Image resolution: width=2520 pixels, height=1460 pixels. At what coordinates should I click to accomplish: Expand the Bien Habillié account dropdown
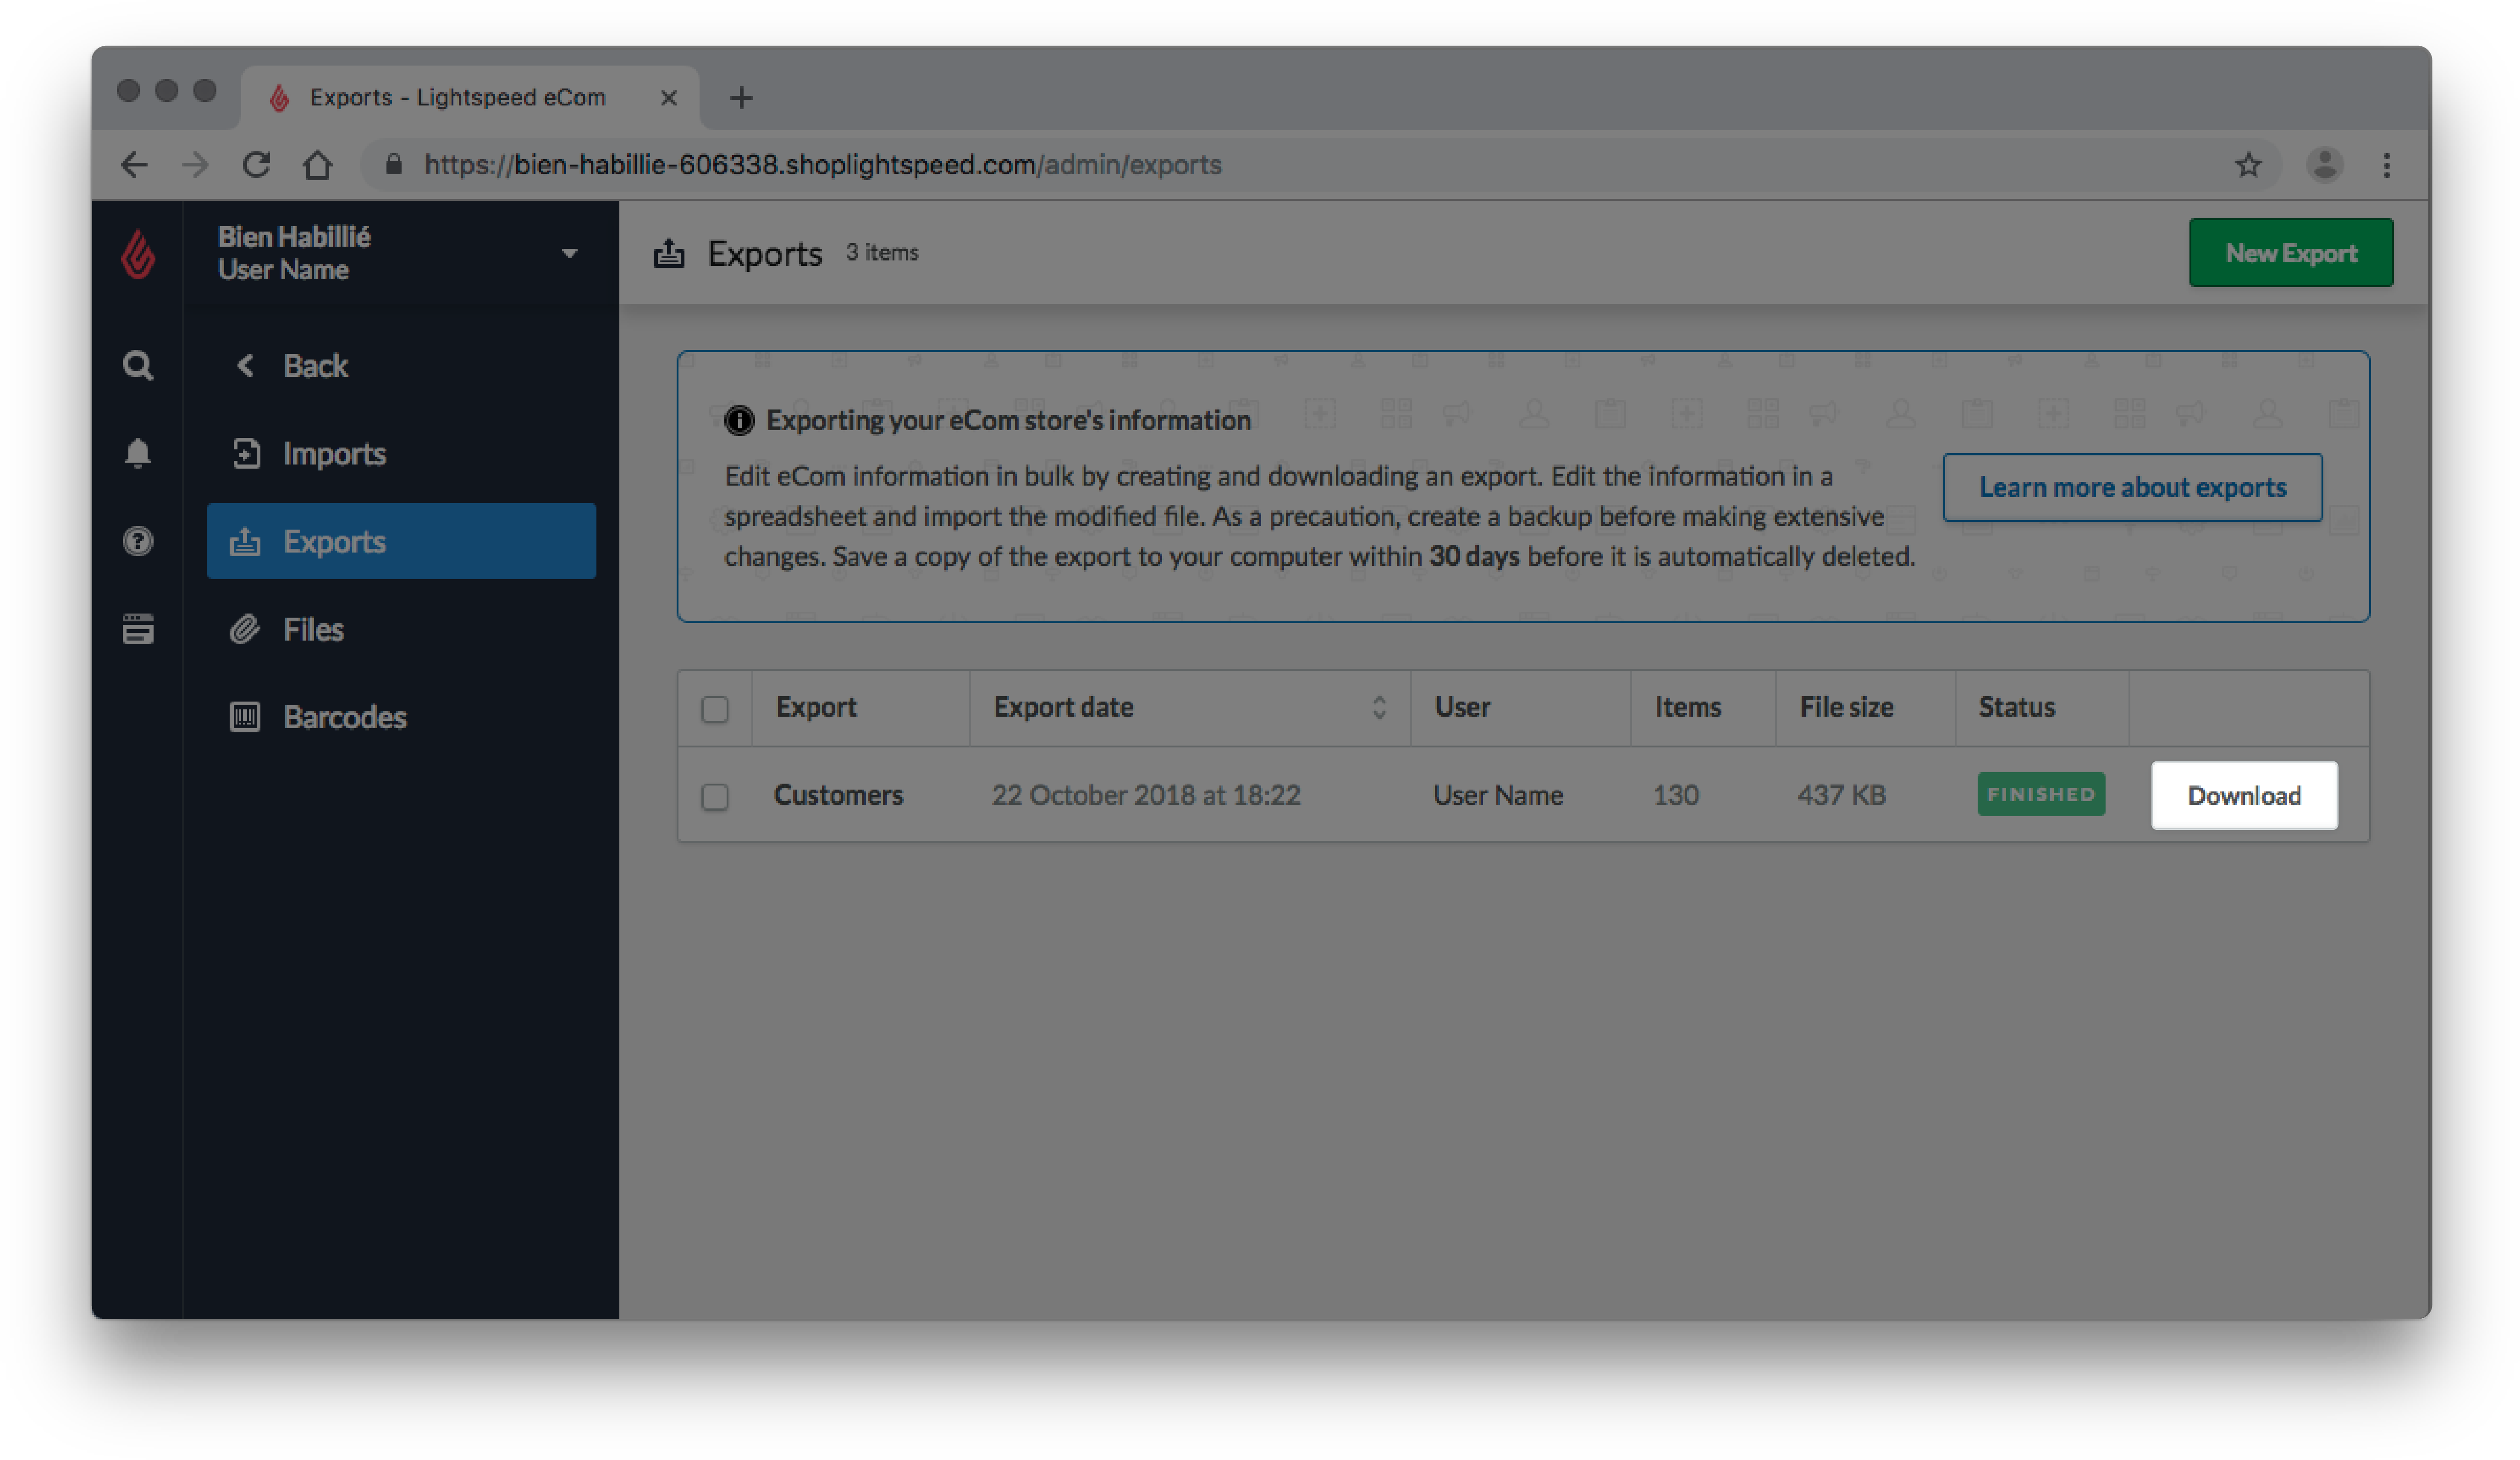click(x=570, y=254)
